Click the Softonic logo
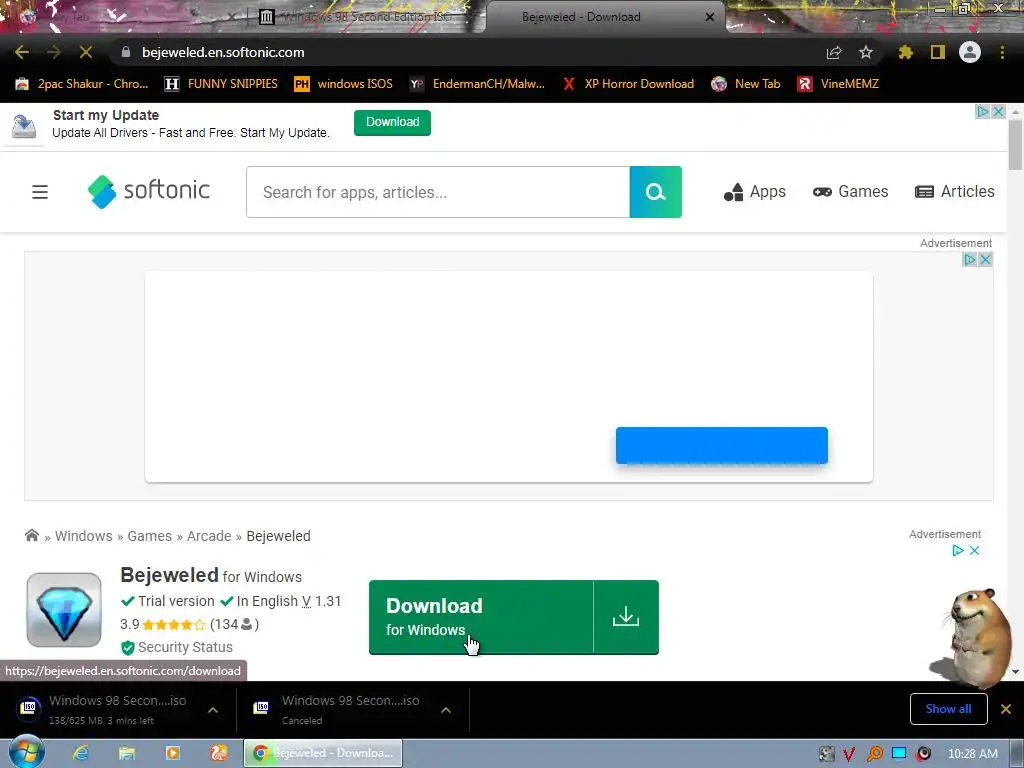The height and width of the screenshot is (768, 1024). [x=149, y=191]
